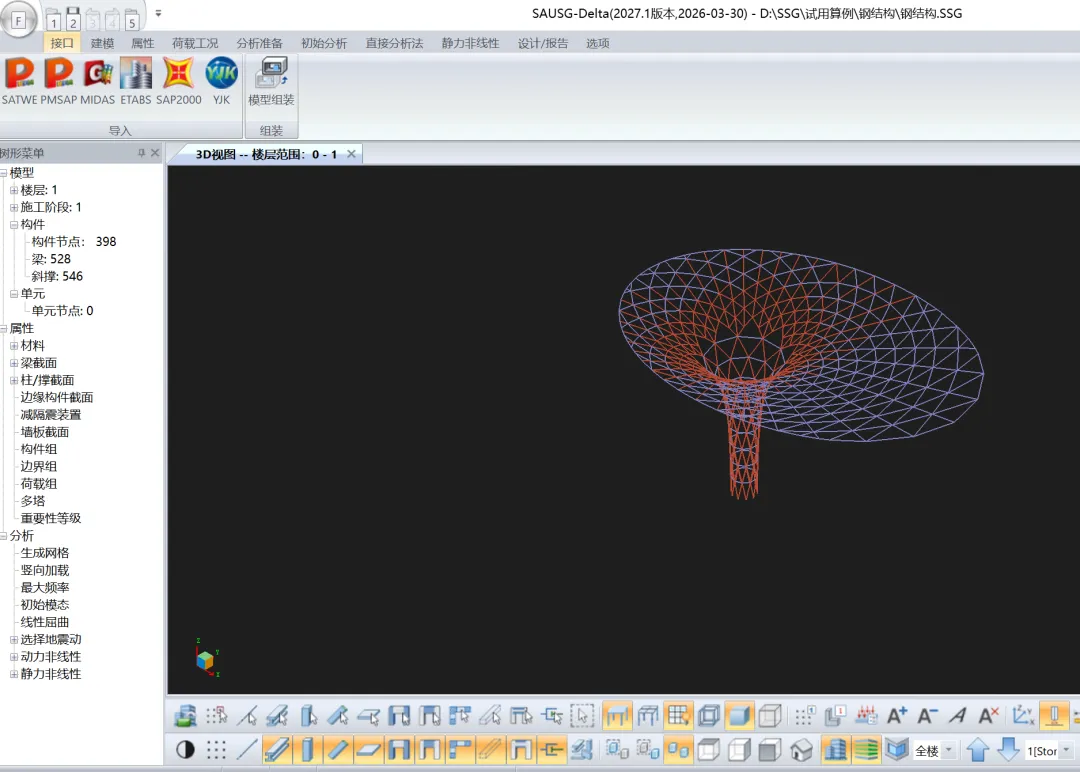Open the 全楼 floor range dropdown
The image size is (1080, 772).
[948, 750]
